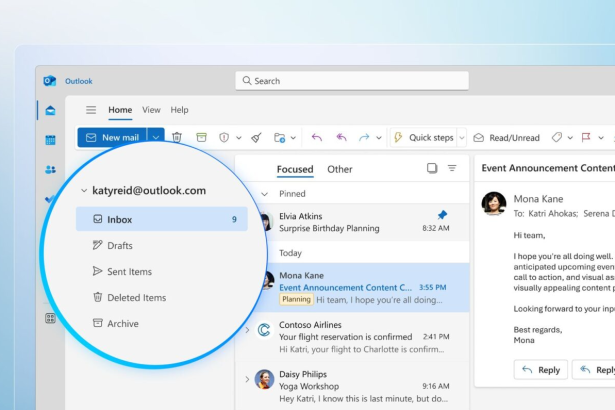Toggle the hamburger navigation pane icon
Screen dimensions: 615x410
(91, 110)
